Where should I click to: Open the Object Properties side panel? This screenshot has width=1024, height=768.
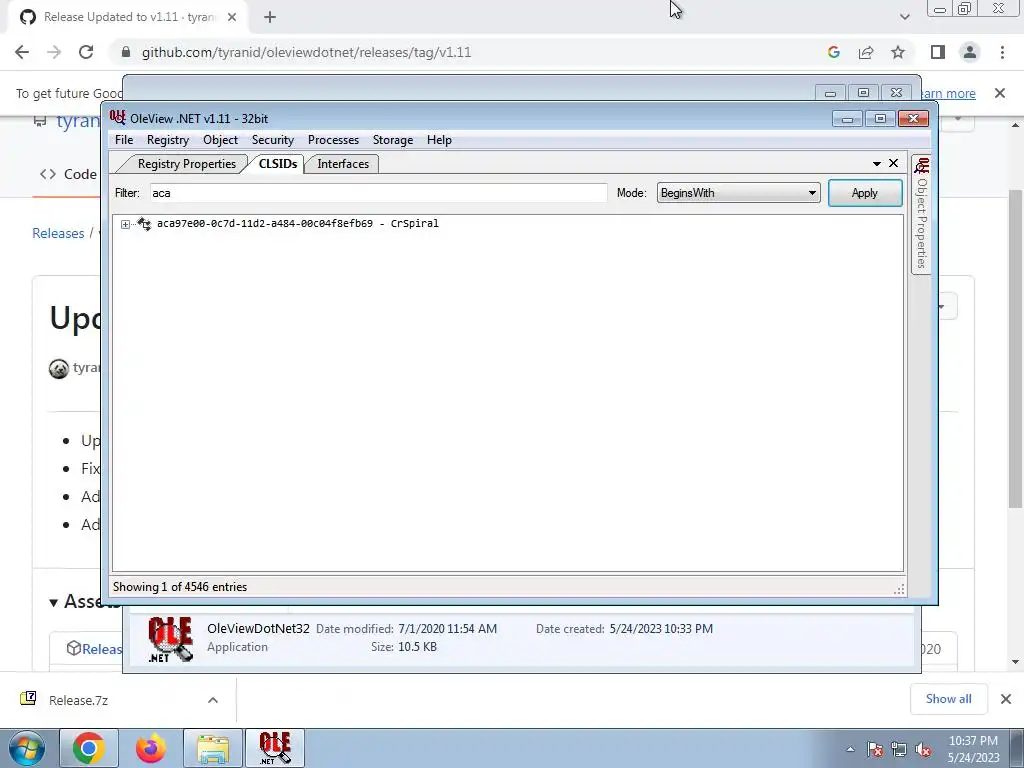tap(921, 216)
